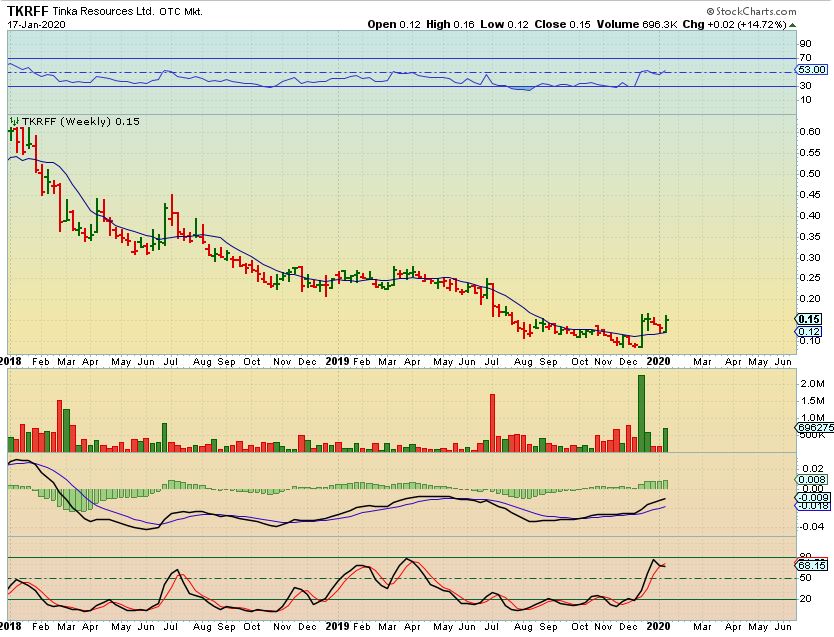The width and height of the screenshot is (834, 637).
Task: Click the MACD line tag reading -0.009
Action: click(x=810, y=497)
